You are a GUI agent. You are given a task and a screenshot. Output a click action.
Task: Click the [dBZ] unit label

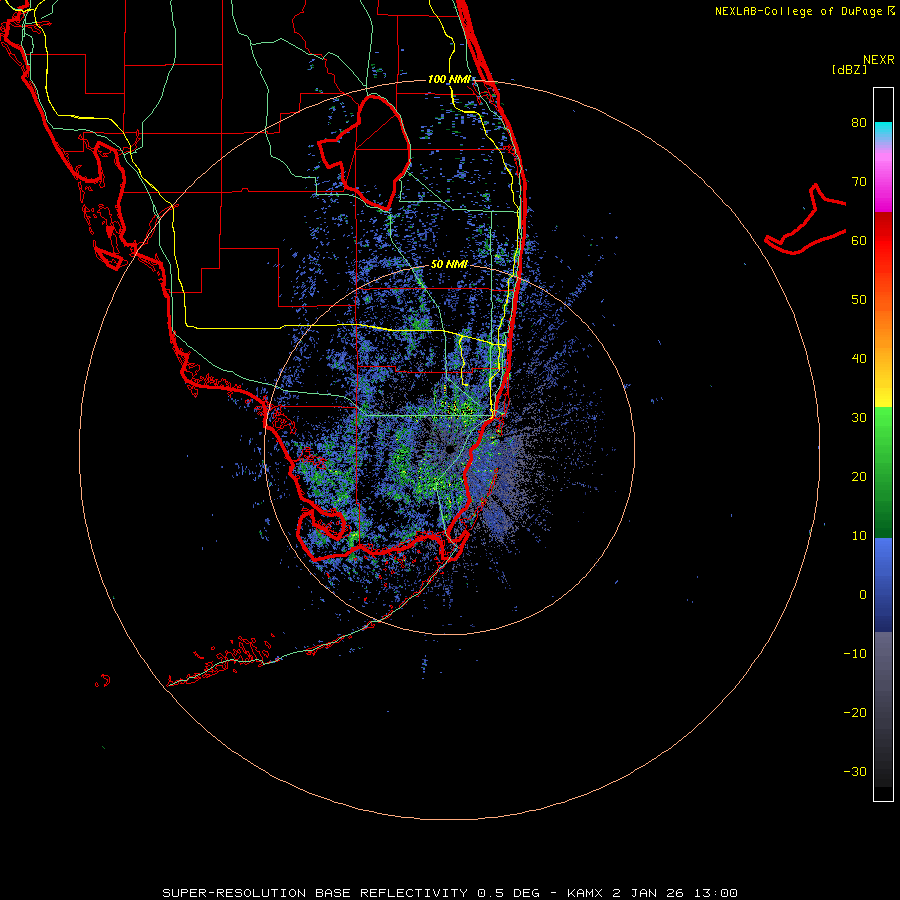(x=849, y=69)
